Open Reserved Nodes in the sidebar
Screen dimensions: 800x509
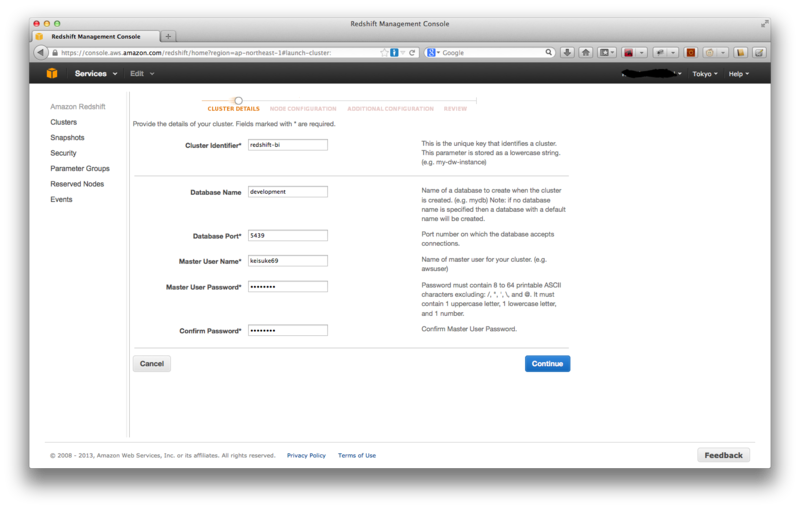(x=77, y=184)
